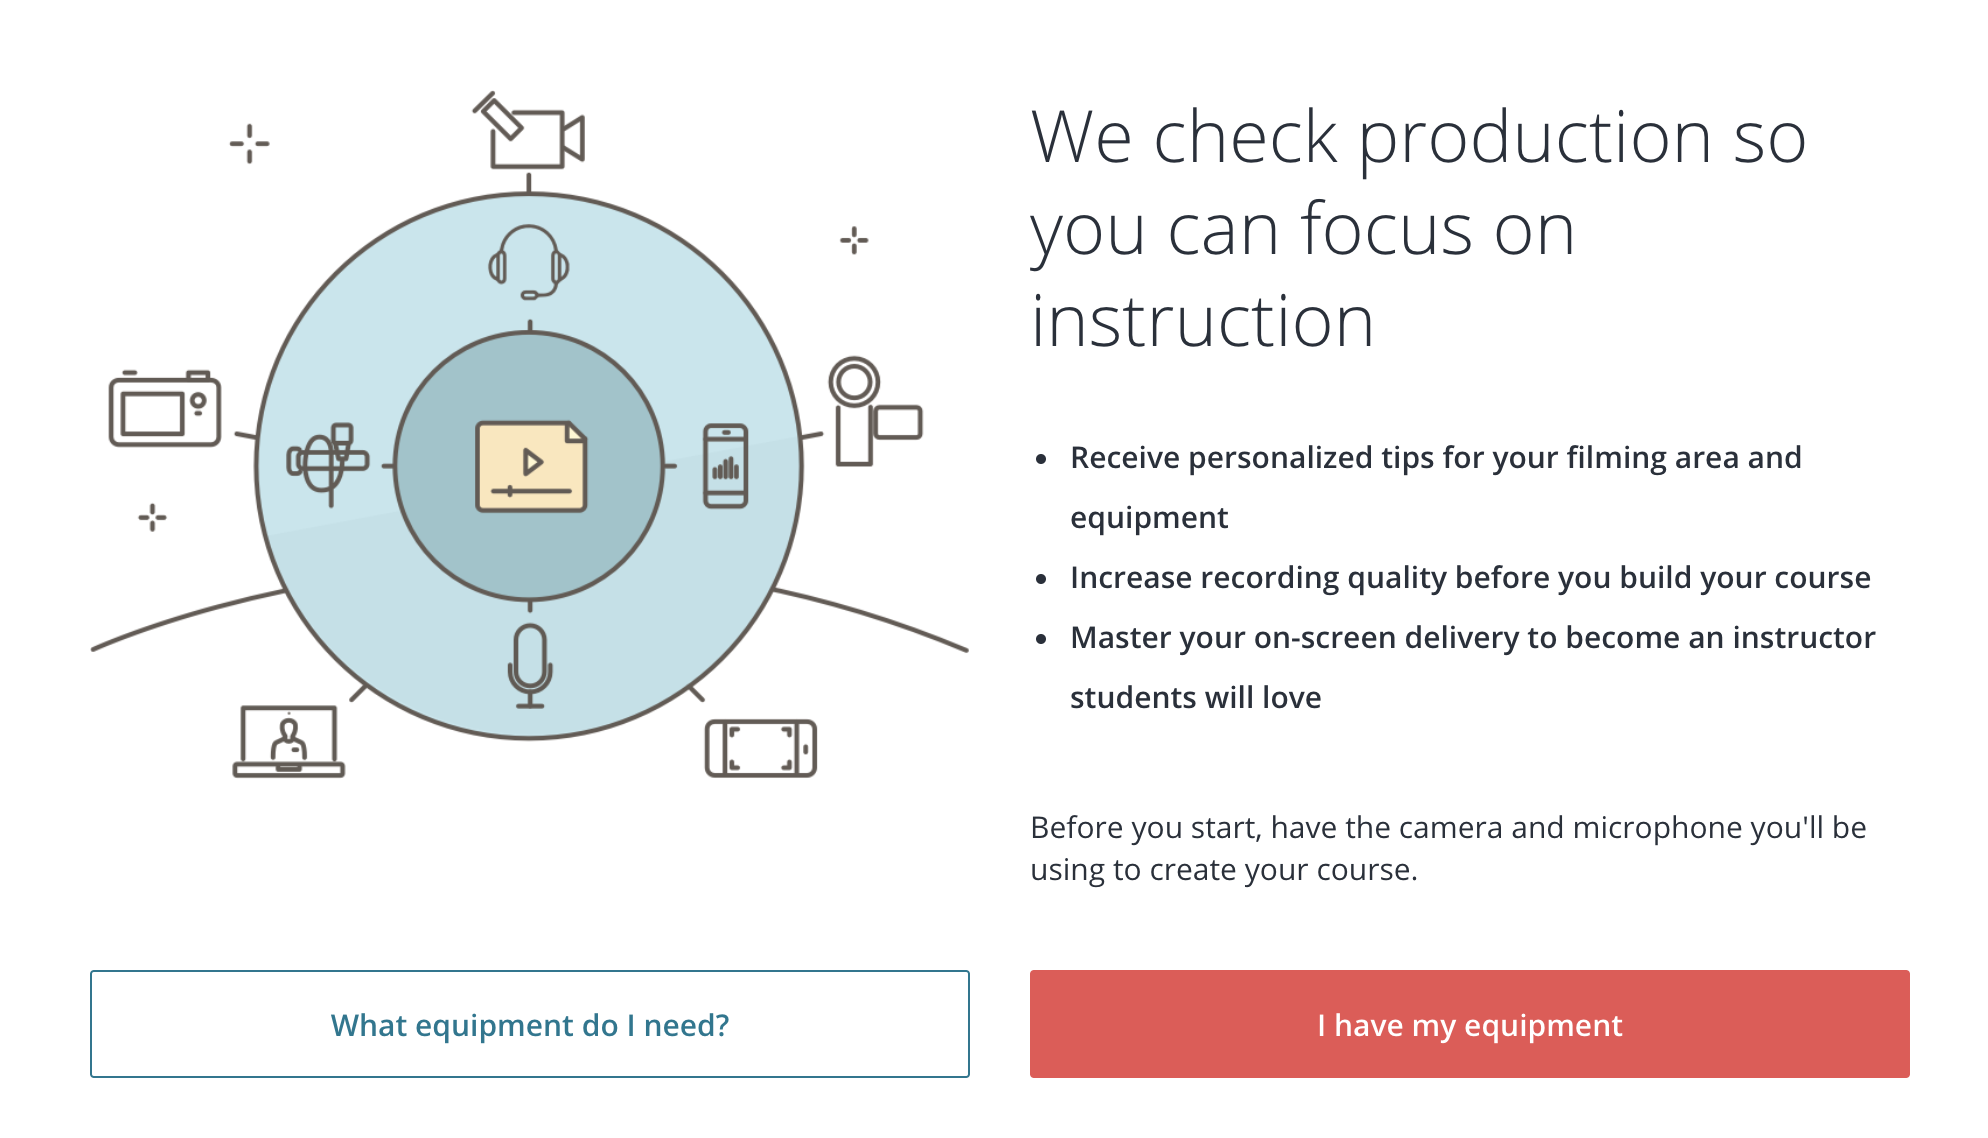Select the landscape phone camera icon
Viewport: 1988px width, 1138px height.
click(761, 748)
